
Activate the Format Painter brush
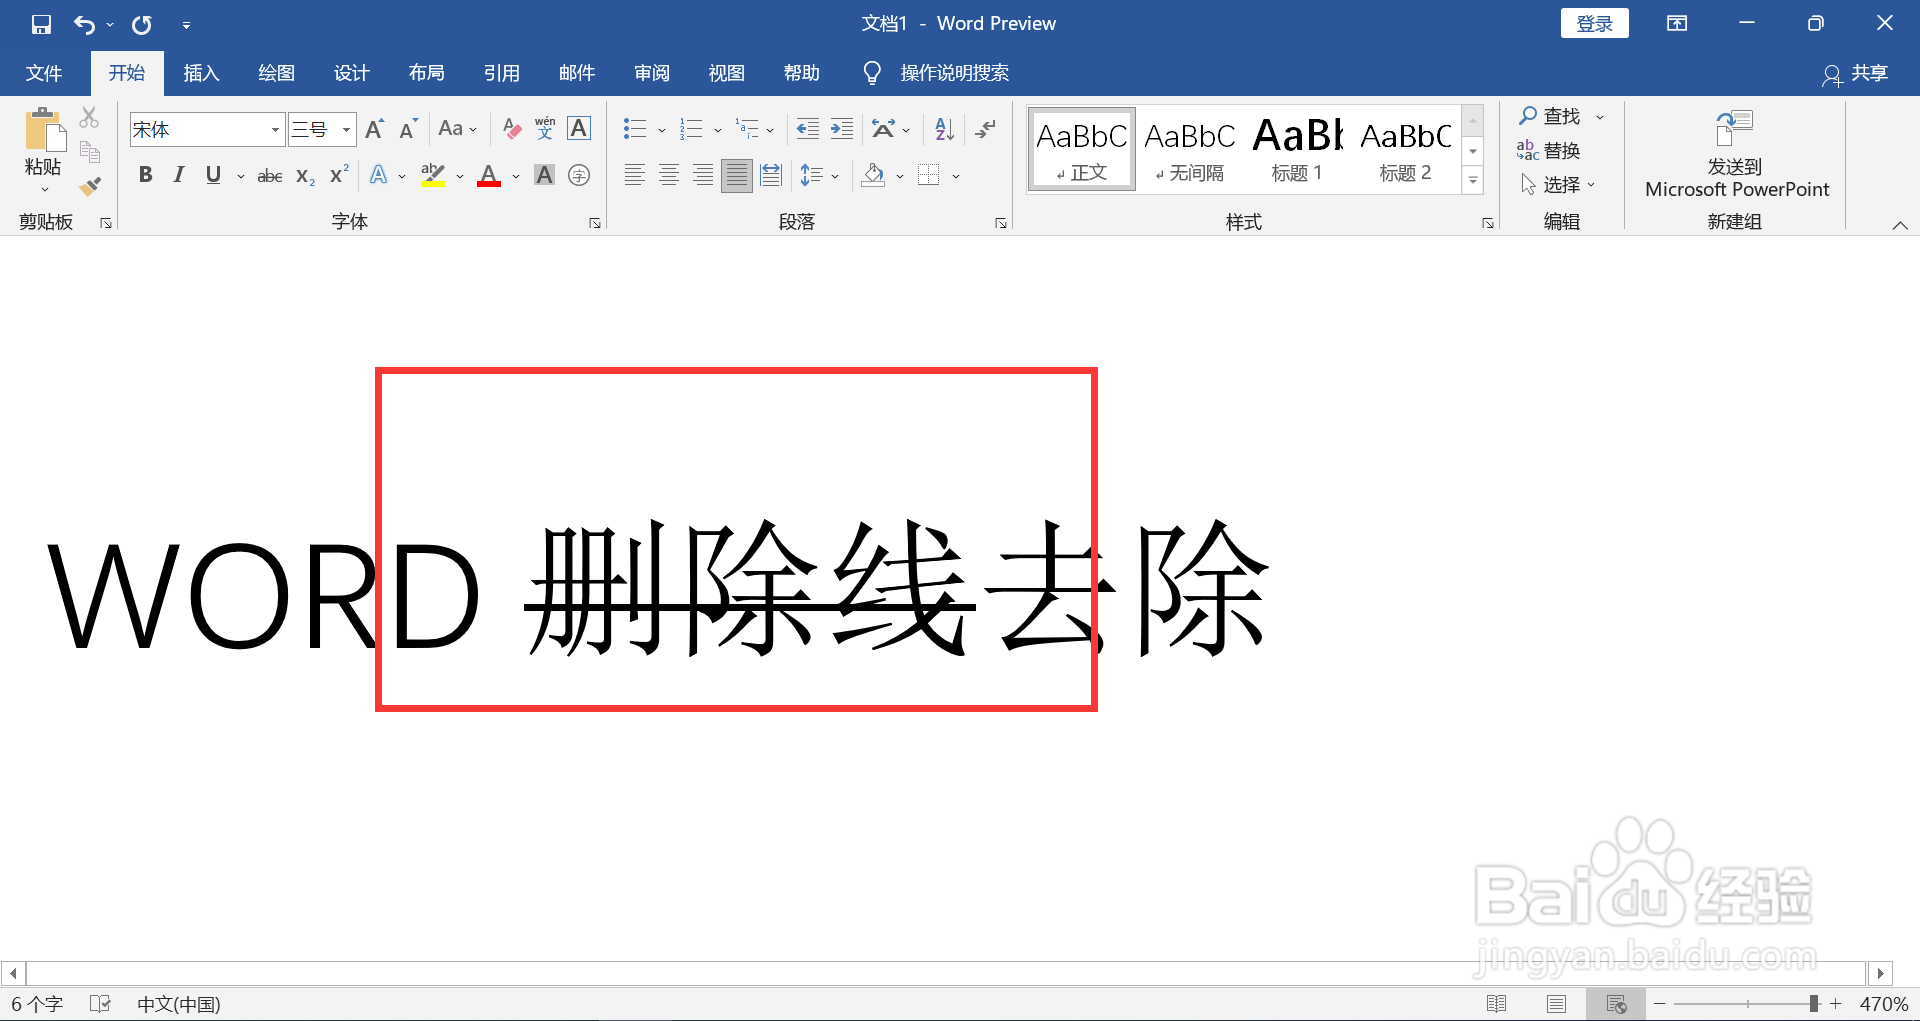coord(90,186)
